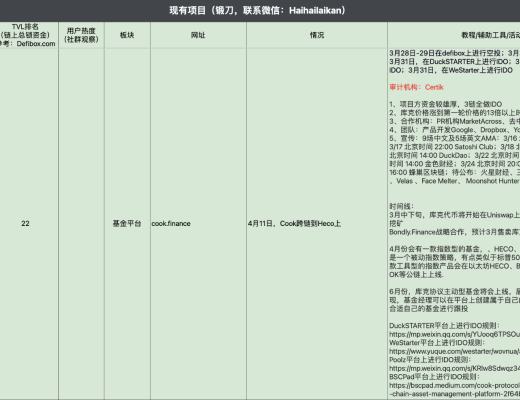This screenshot has height=400, width=520.
Task: Click the "3月28日-29日在defibox上进行空投" line
Action: pos(454,53)
